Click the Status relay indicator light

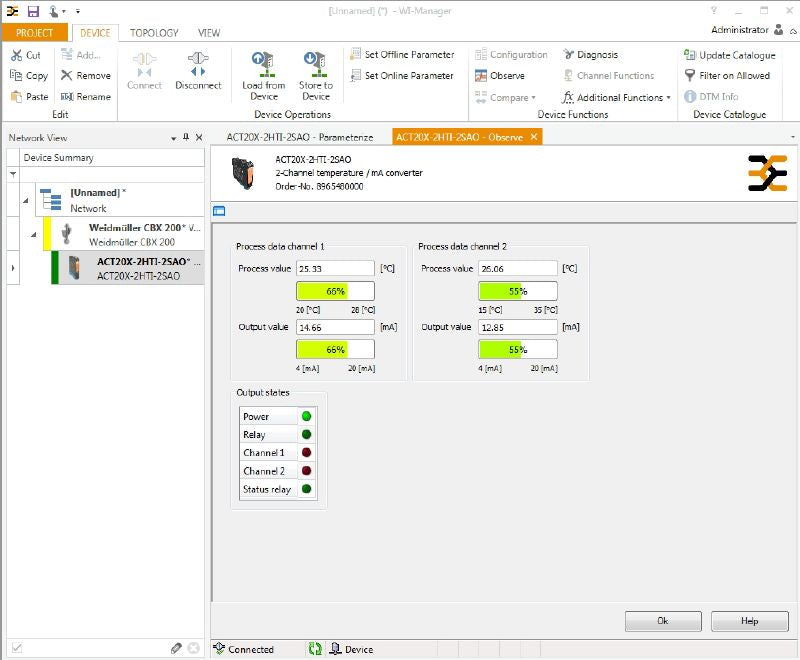(306, 489)
